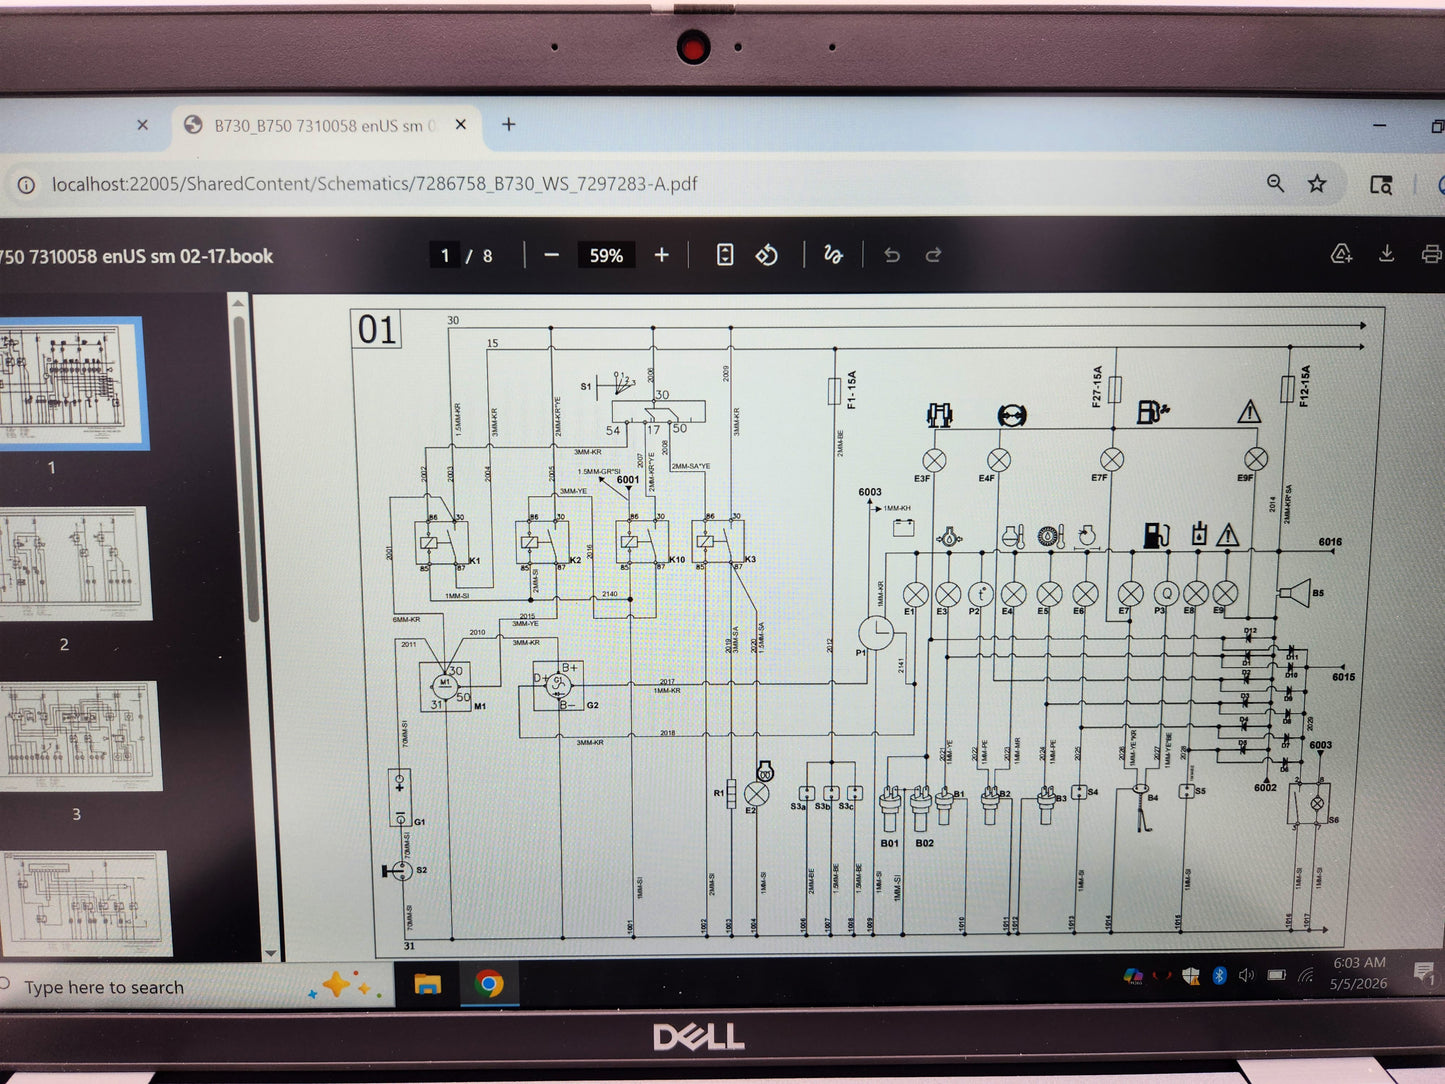Click the 'E3F' lamp label
The image size is (1445, 1084).
pos(922,479)
